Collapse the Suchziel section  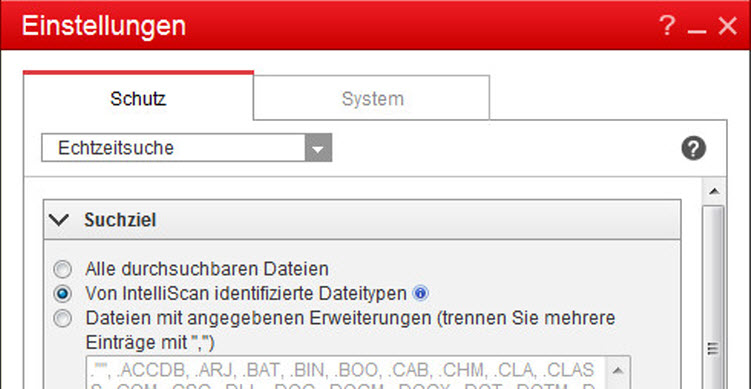pyautogui.click(x=59, y=220)
